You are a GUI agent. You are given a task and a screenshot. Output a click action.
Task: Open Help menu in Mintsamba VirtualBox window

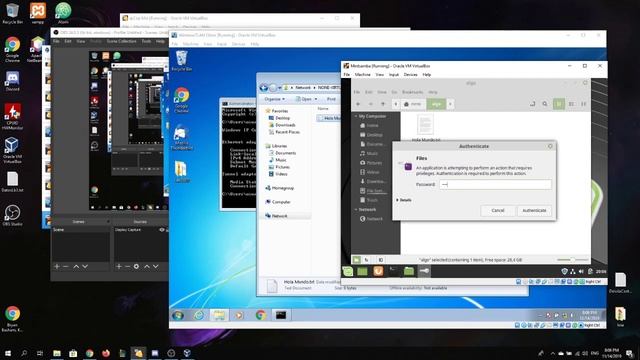(x=427, y=75)
